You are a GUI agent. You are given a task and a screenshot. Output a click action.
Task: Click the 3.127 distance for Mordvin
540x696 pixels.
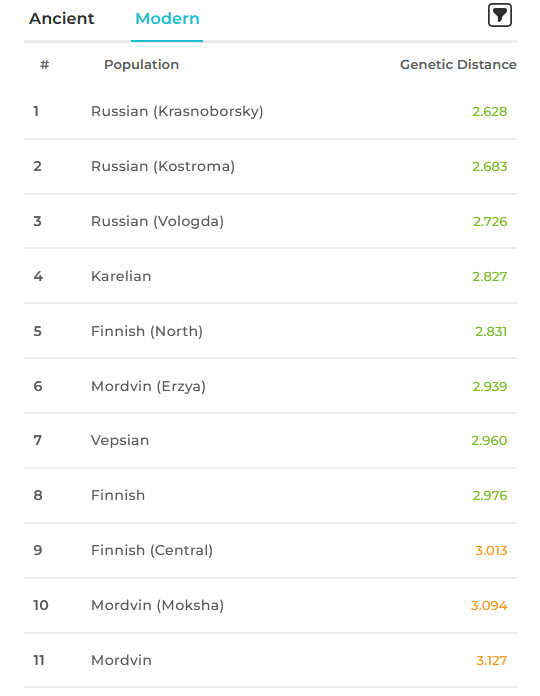pos(491,660)
